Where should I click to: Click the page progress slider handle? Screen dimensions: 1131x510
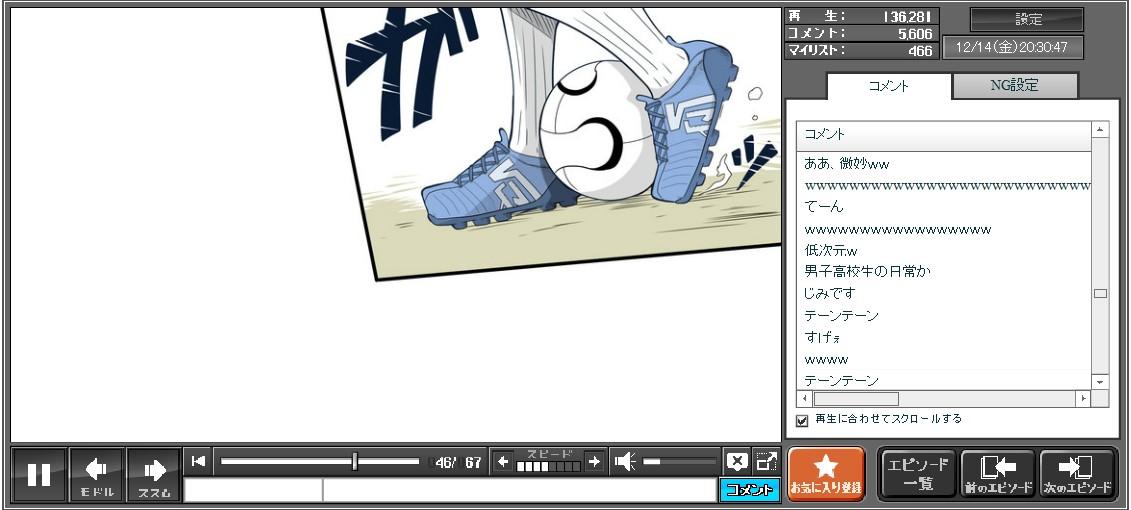coord(355,461)
